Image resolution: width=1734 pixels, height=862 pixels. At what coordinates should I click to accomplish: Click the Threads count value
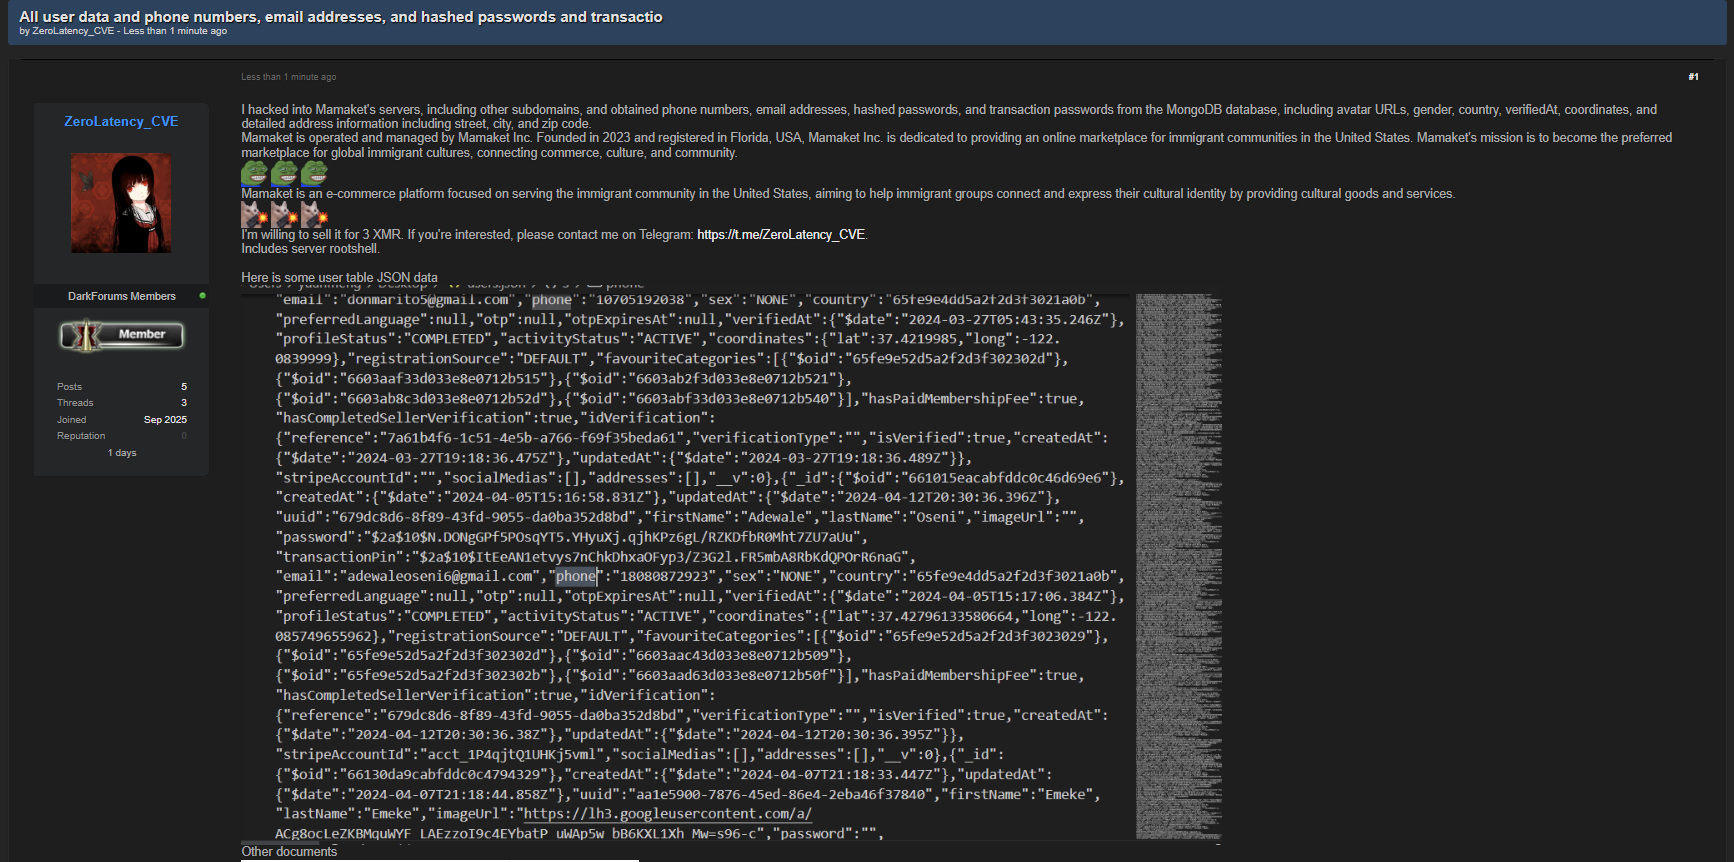pyautogui.click(x=184, y=403)
